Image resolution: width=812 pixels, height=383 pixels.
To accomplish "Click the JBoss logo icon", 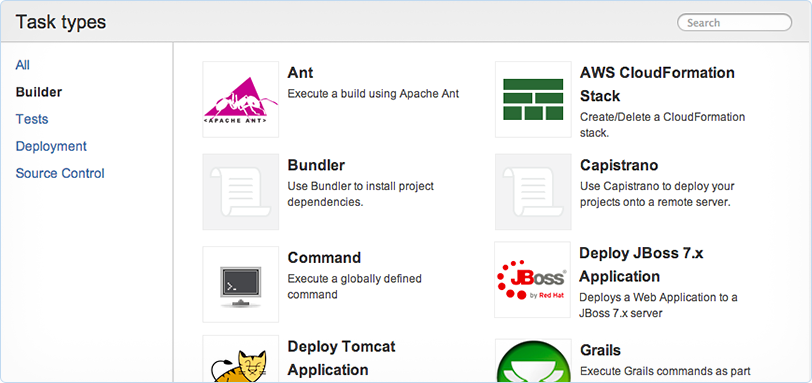I will point(532,279).
